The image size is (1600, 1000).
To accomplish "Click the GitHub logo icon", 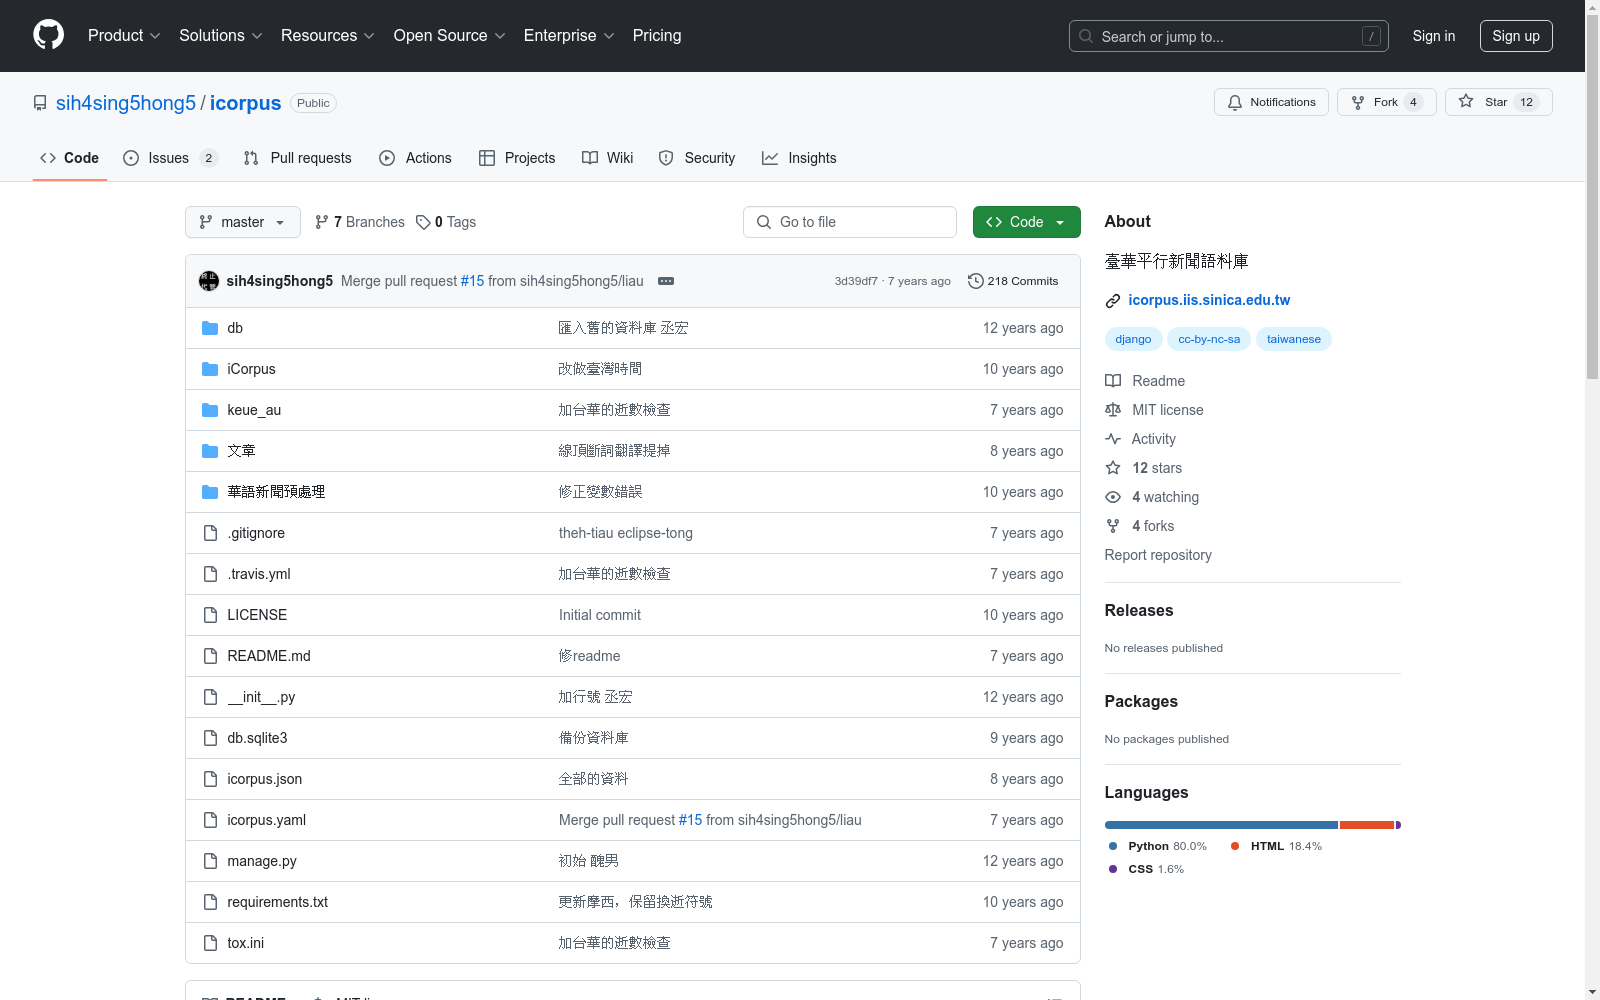I will [48, 35].
